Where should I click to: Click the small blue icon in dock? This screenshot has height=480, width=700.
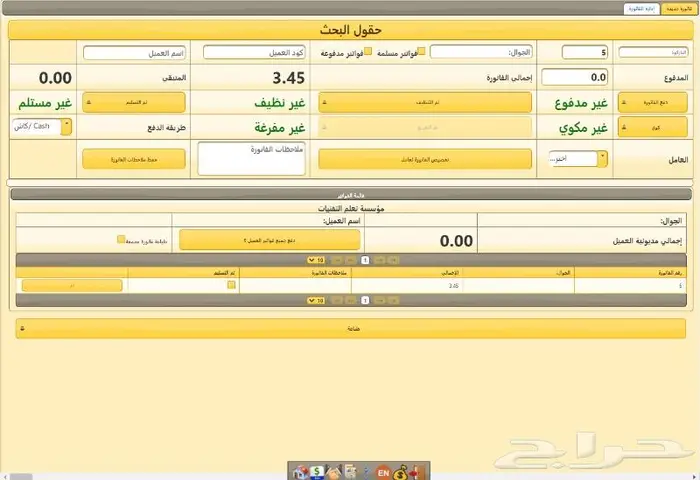point(367,472)
